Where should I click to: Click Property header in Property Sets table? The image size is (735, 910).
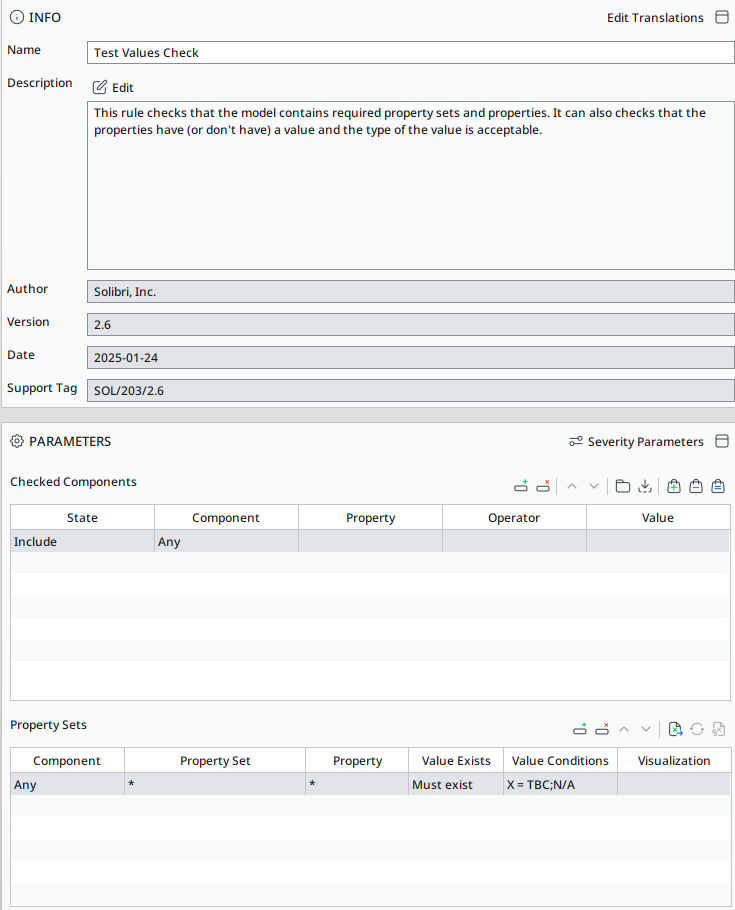click(357, 761)
